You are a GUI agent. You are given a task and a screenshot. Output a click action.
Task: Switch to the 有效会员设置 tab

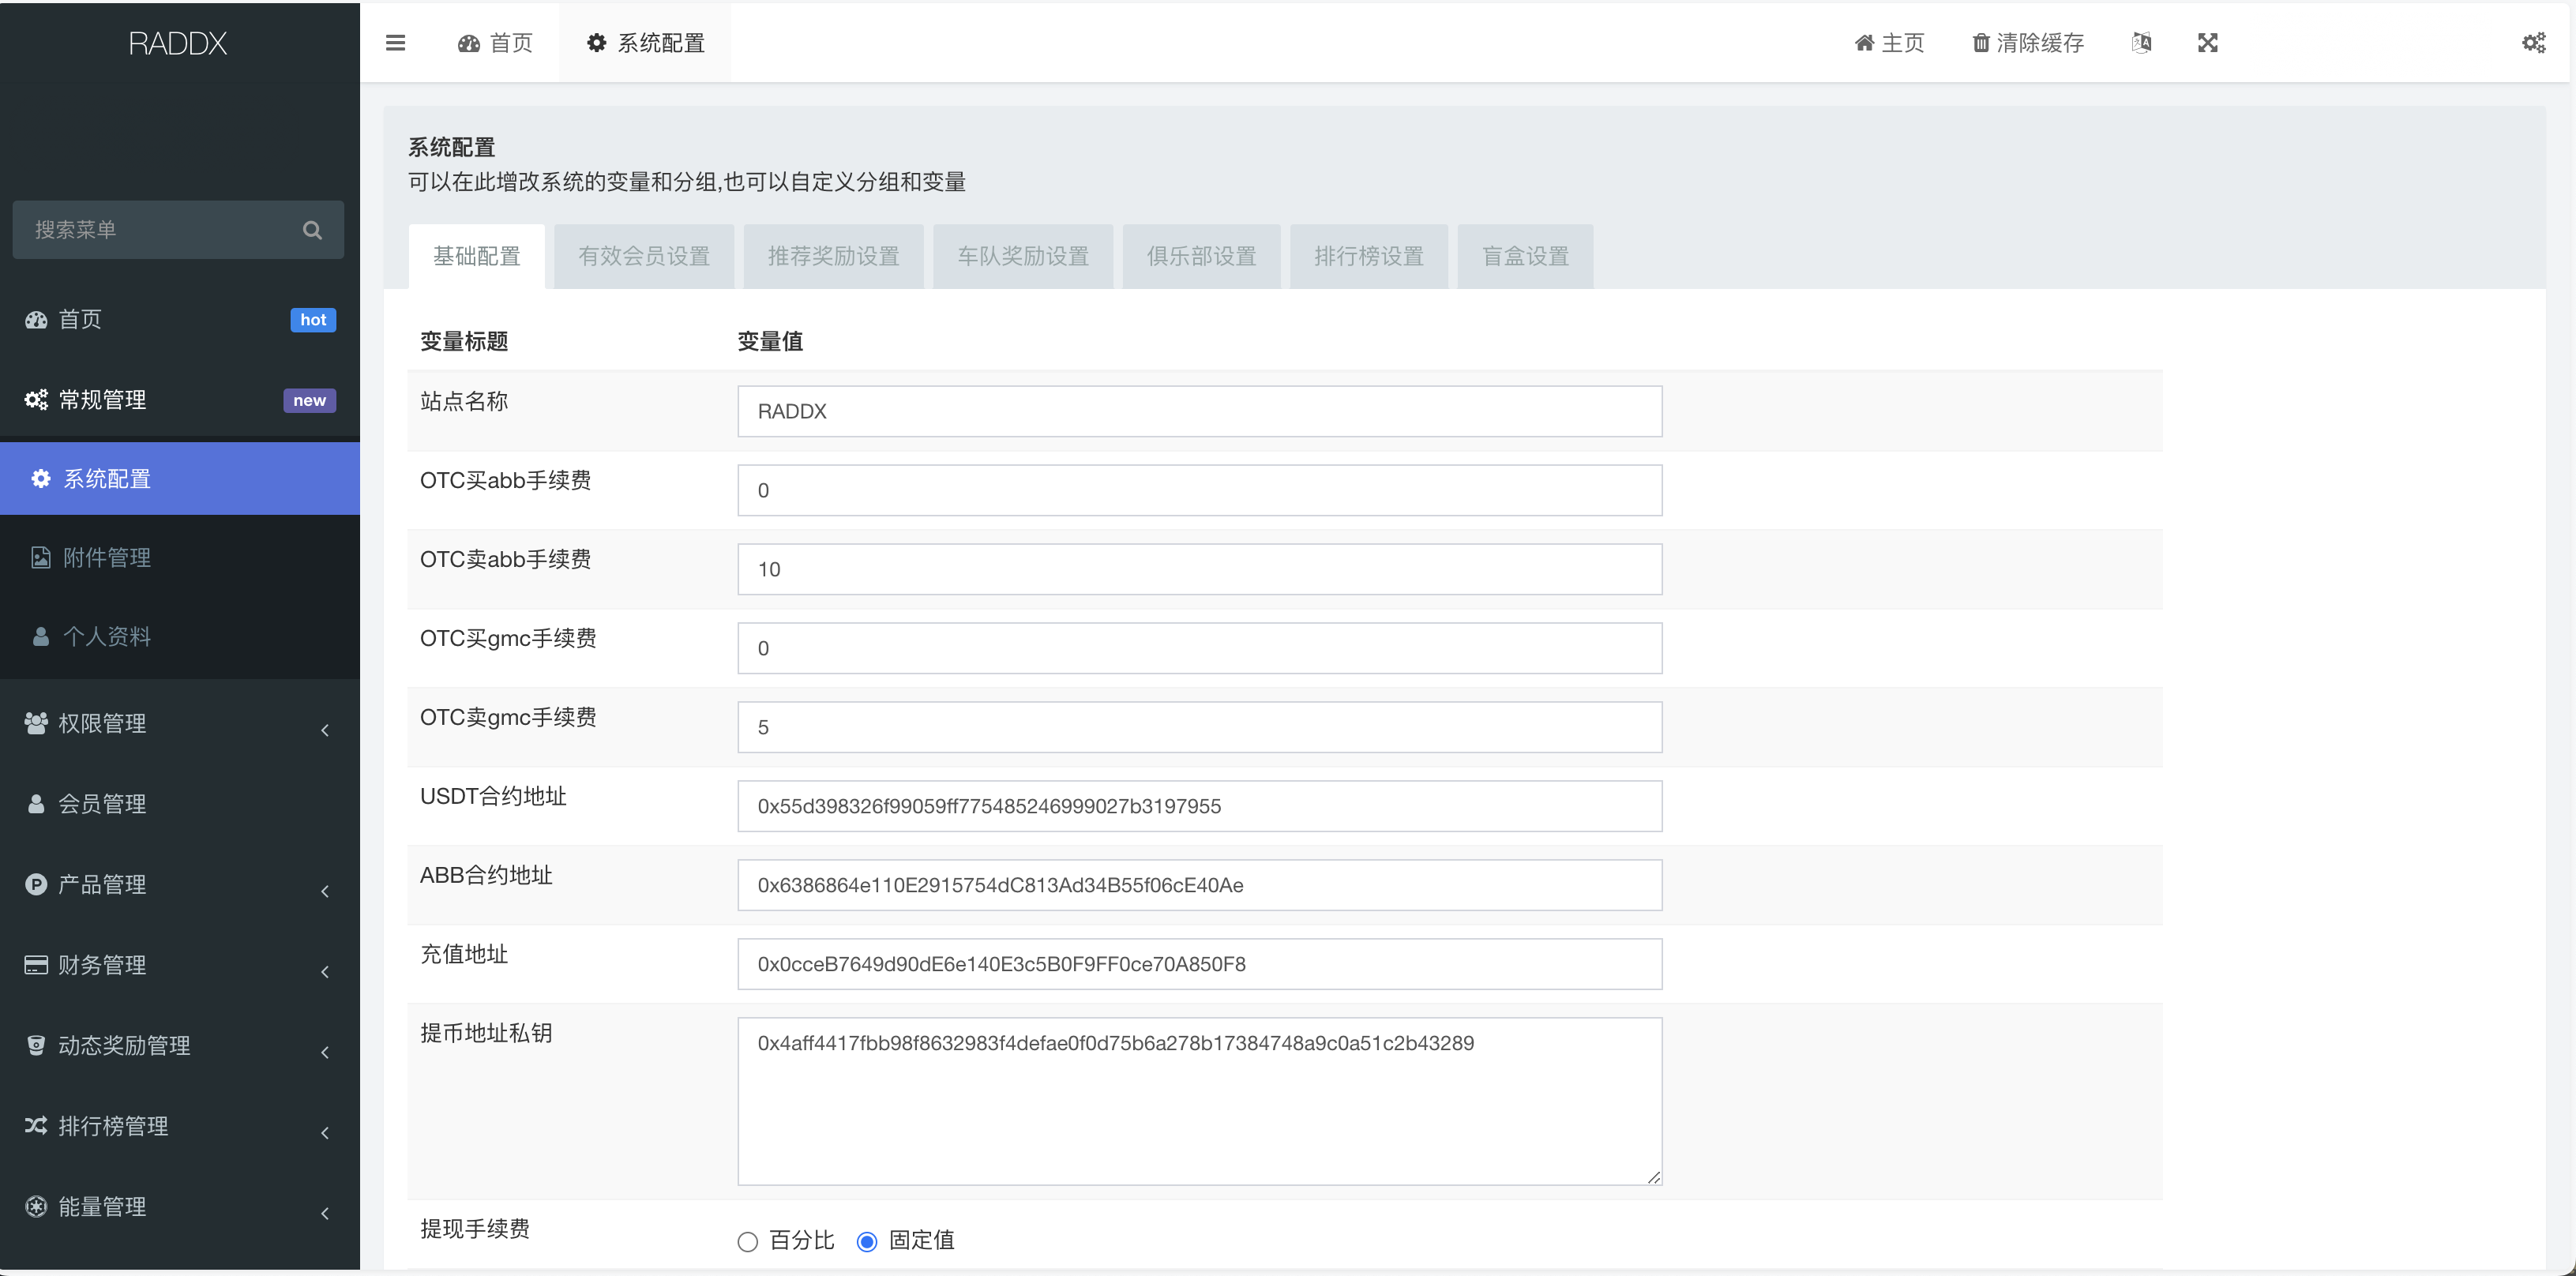click(x=644, y=256)
